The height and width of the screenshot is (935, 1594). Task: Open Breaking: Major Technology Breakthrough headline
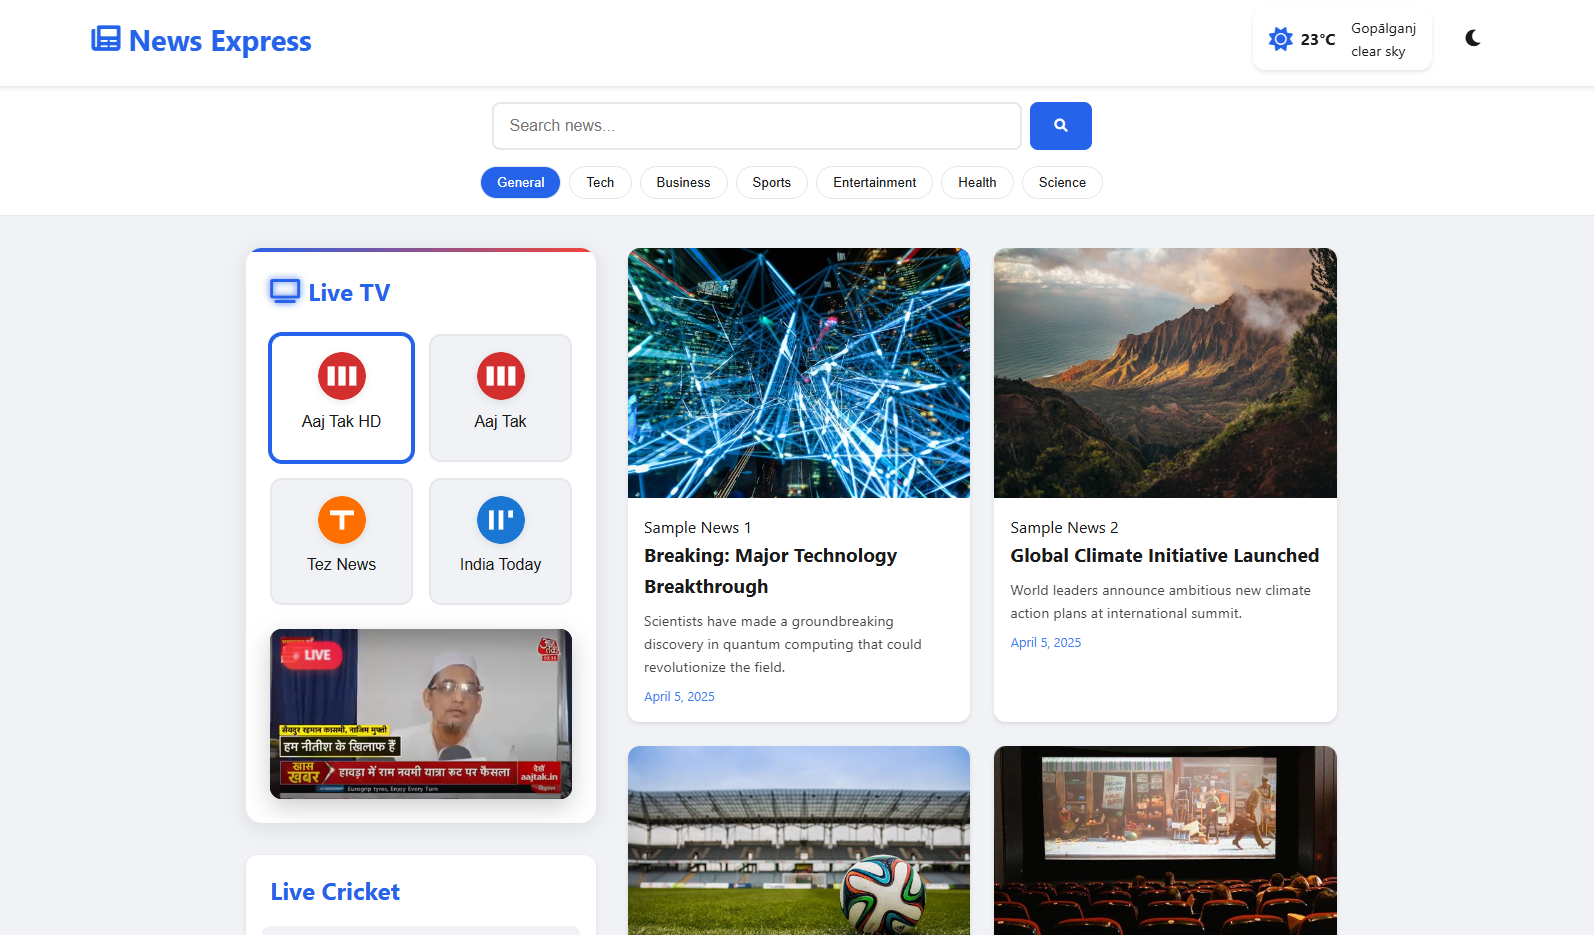[771, 571]
